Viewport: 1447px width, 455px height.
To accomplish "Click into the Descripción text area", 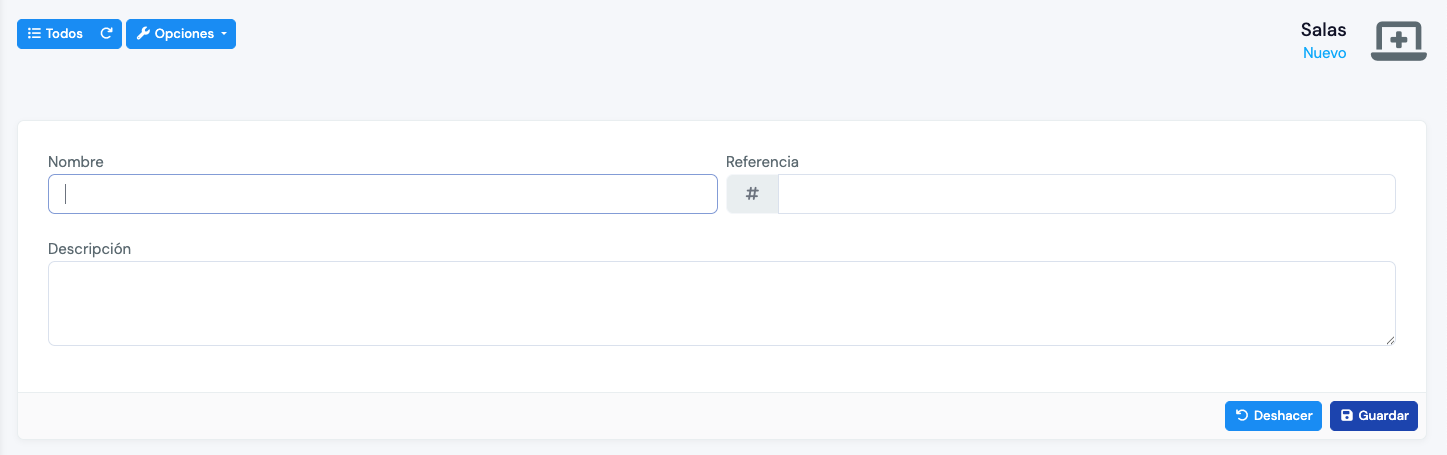I will click(x=720, y=303).
